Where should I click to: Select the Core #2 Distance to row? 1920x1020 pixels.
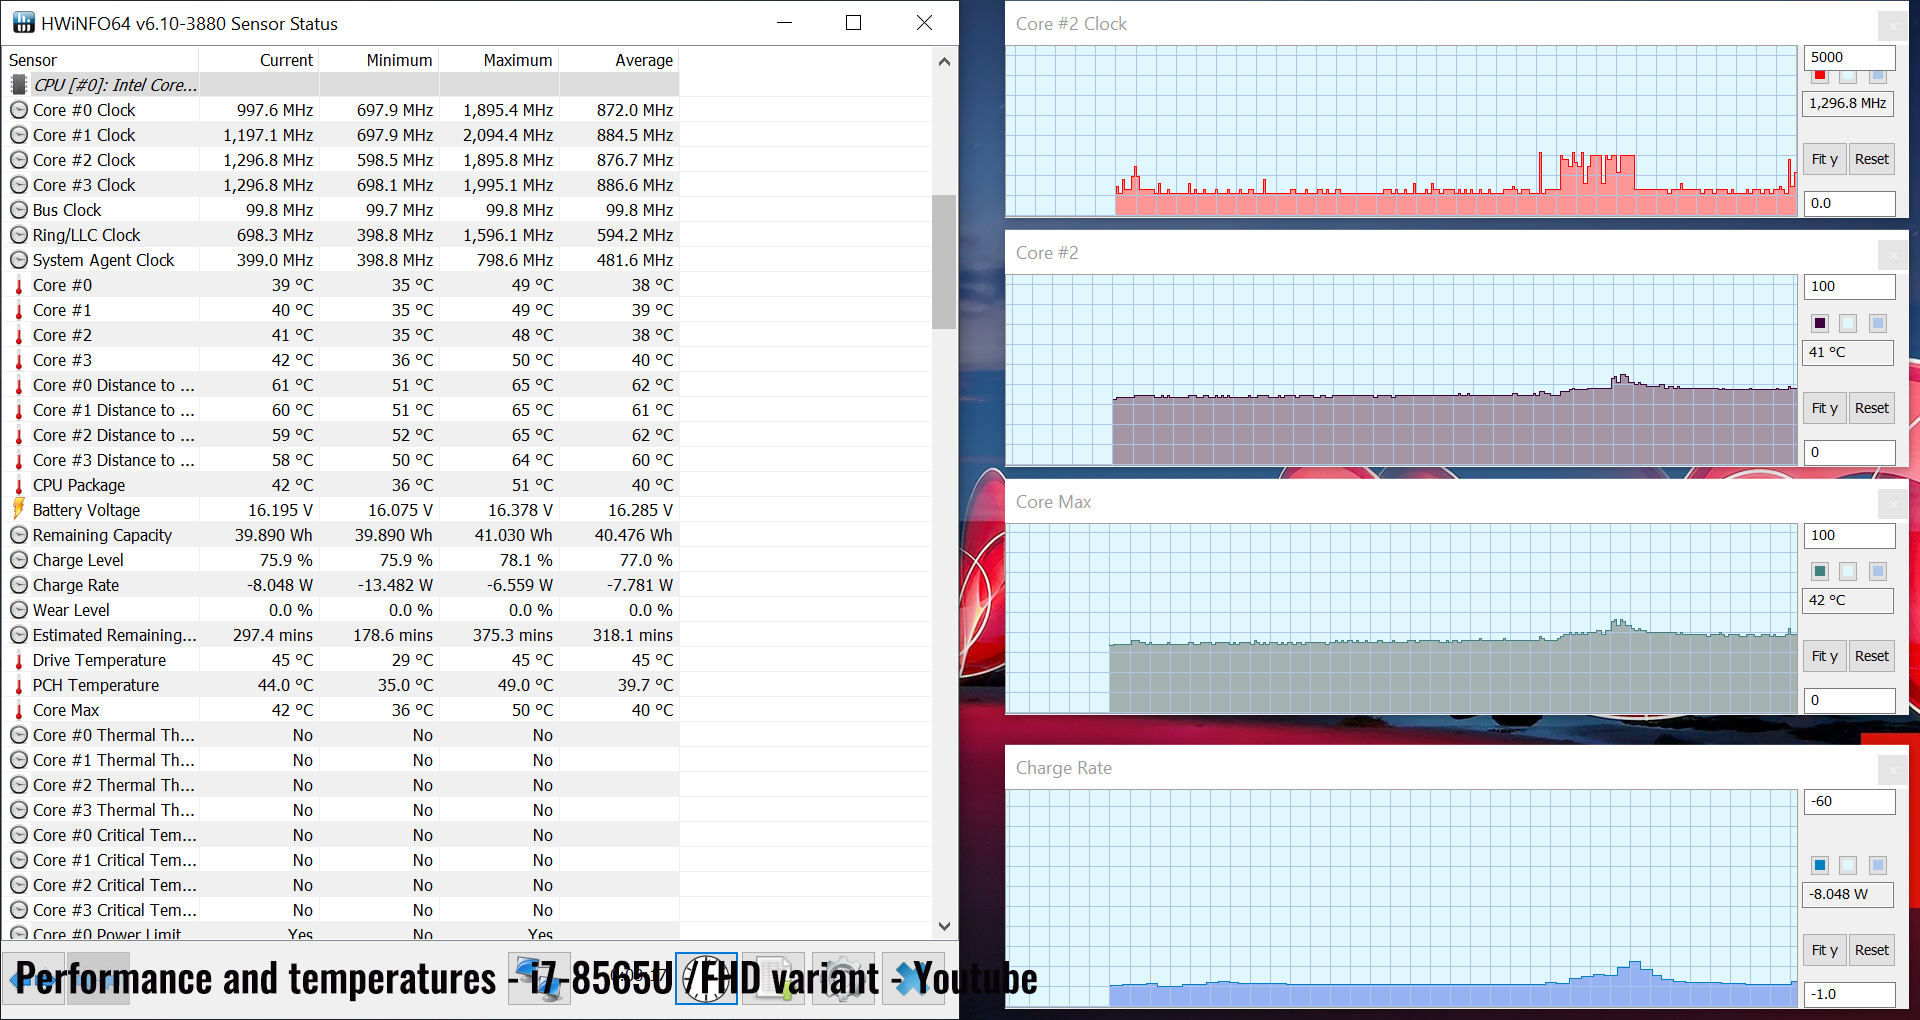click(341, 435)
